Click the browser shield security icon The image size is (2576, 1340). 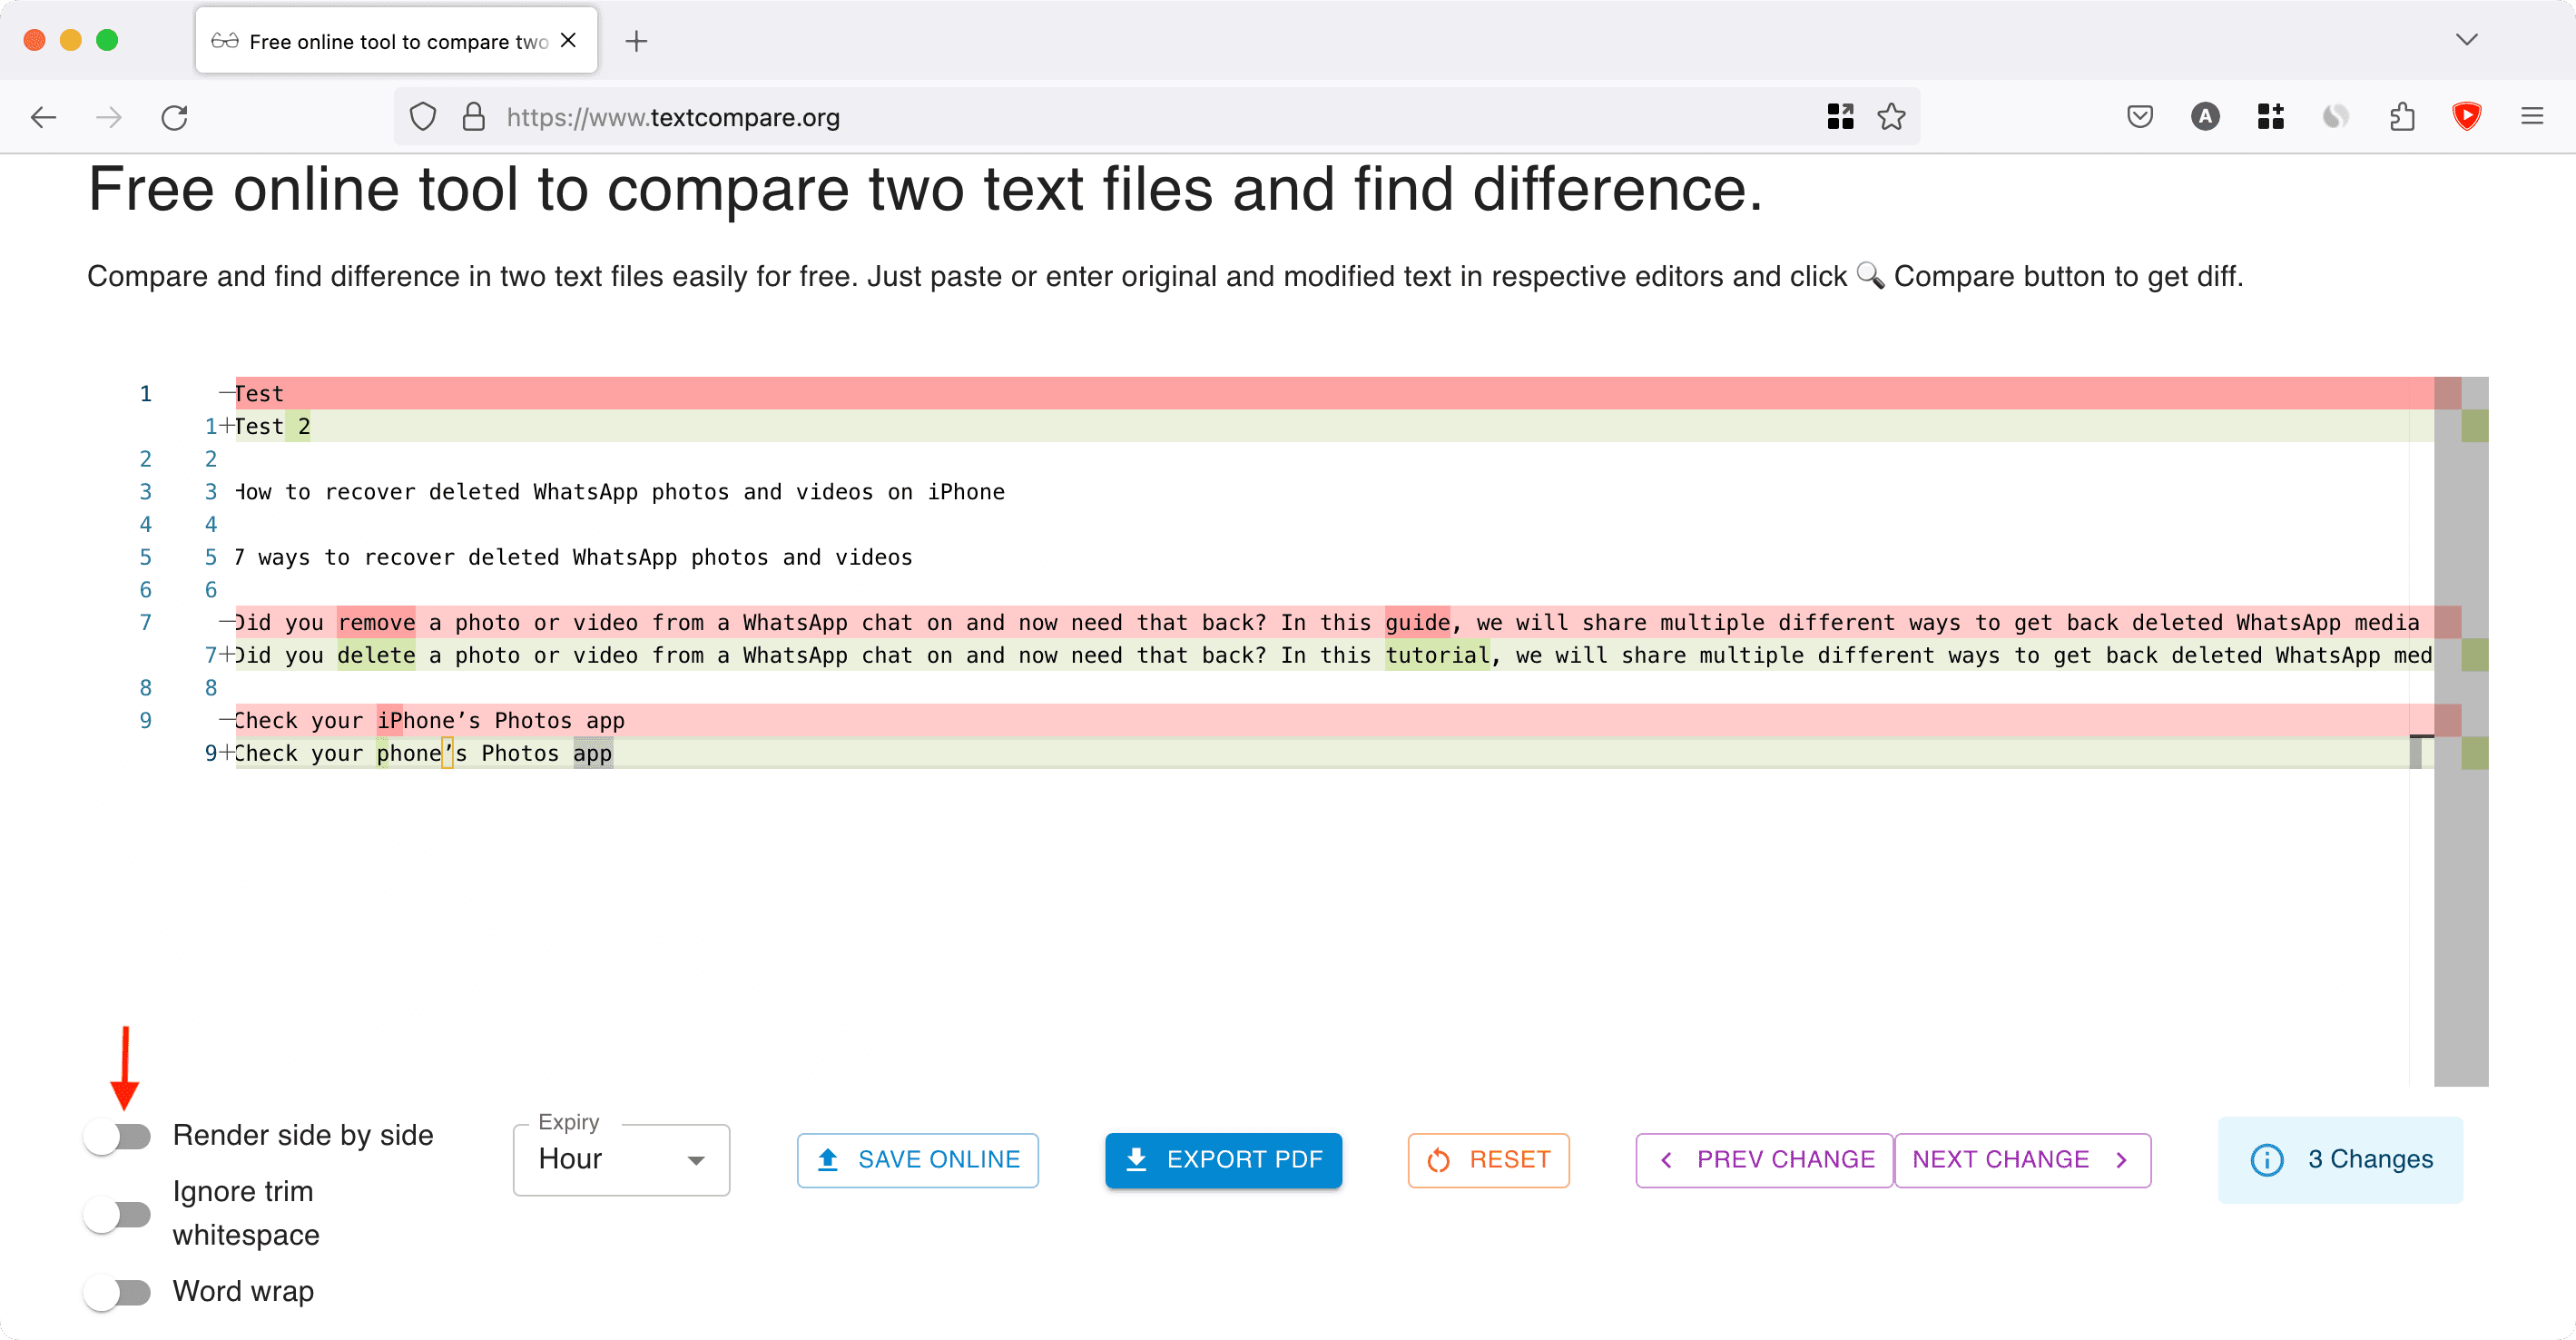[424, 118]
